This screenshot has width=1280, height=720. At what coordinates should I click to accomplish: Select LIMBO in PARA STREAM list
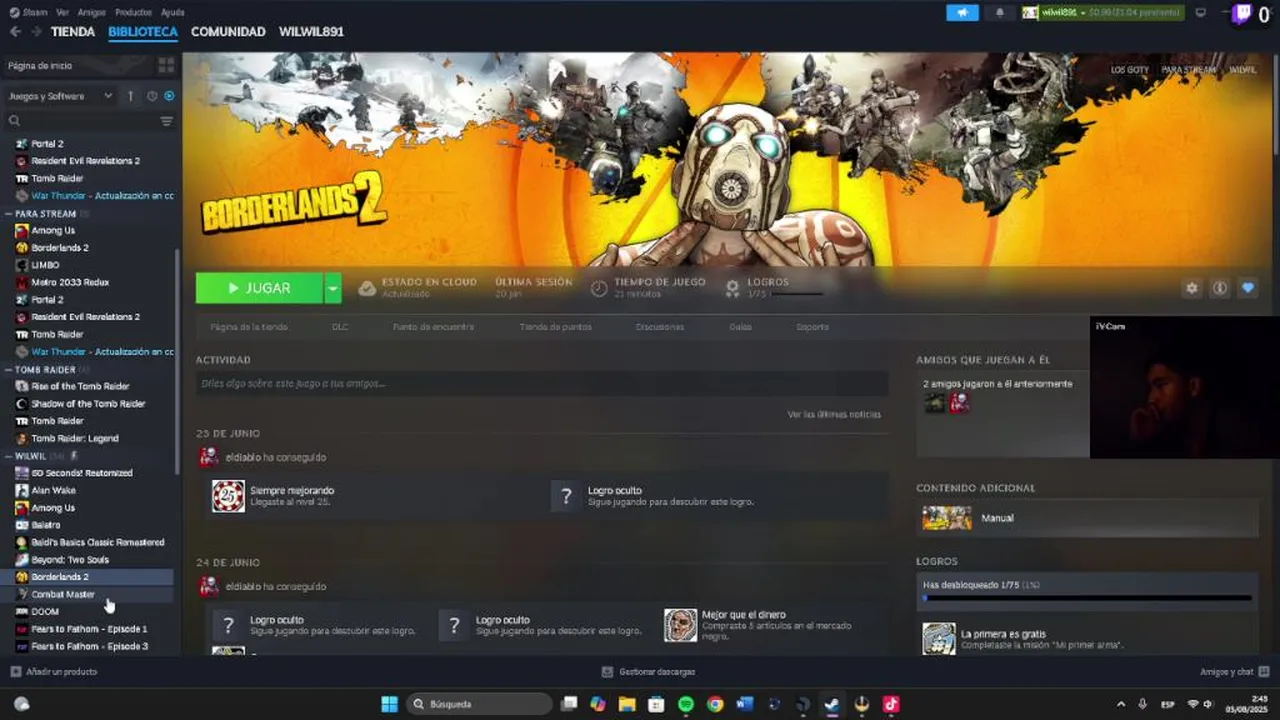(45, 265)
